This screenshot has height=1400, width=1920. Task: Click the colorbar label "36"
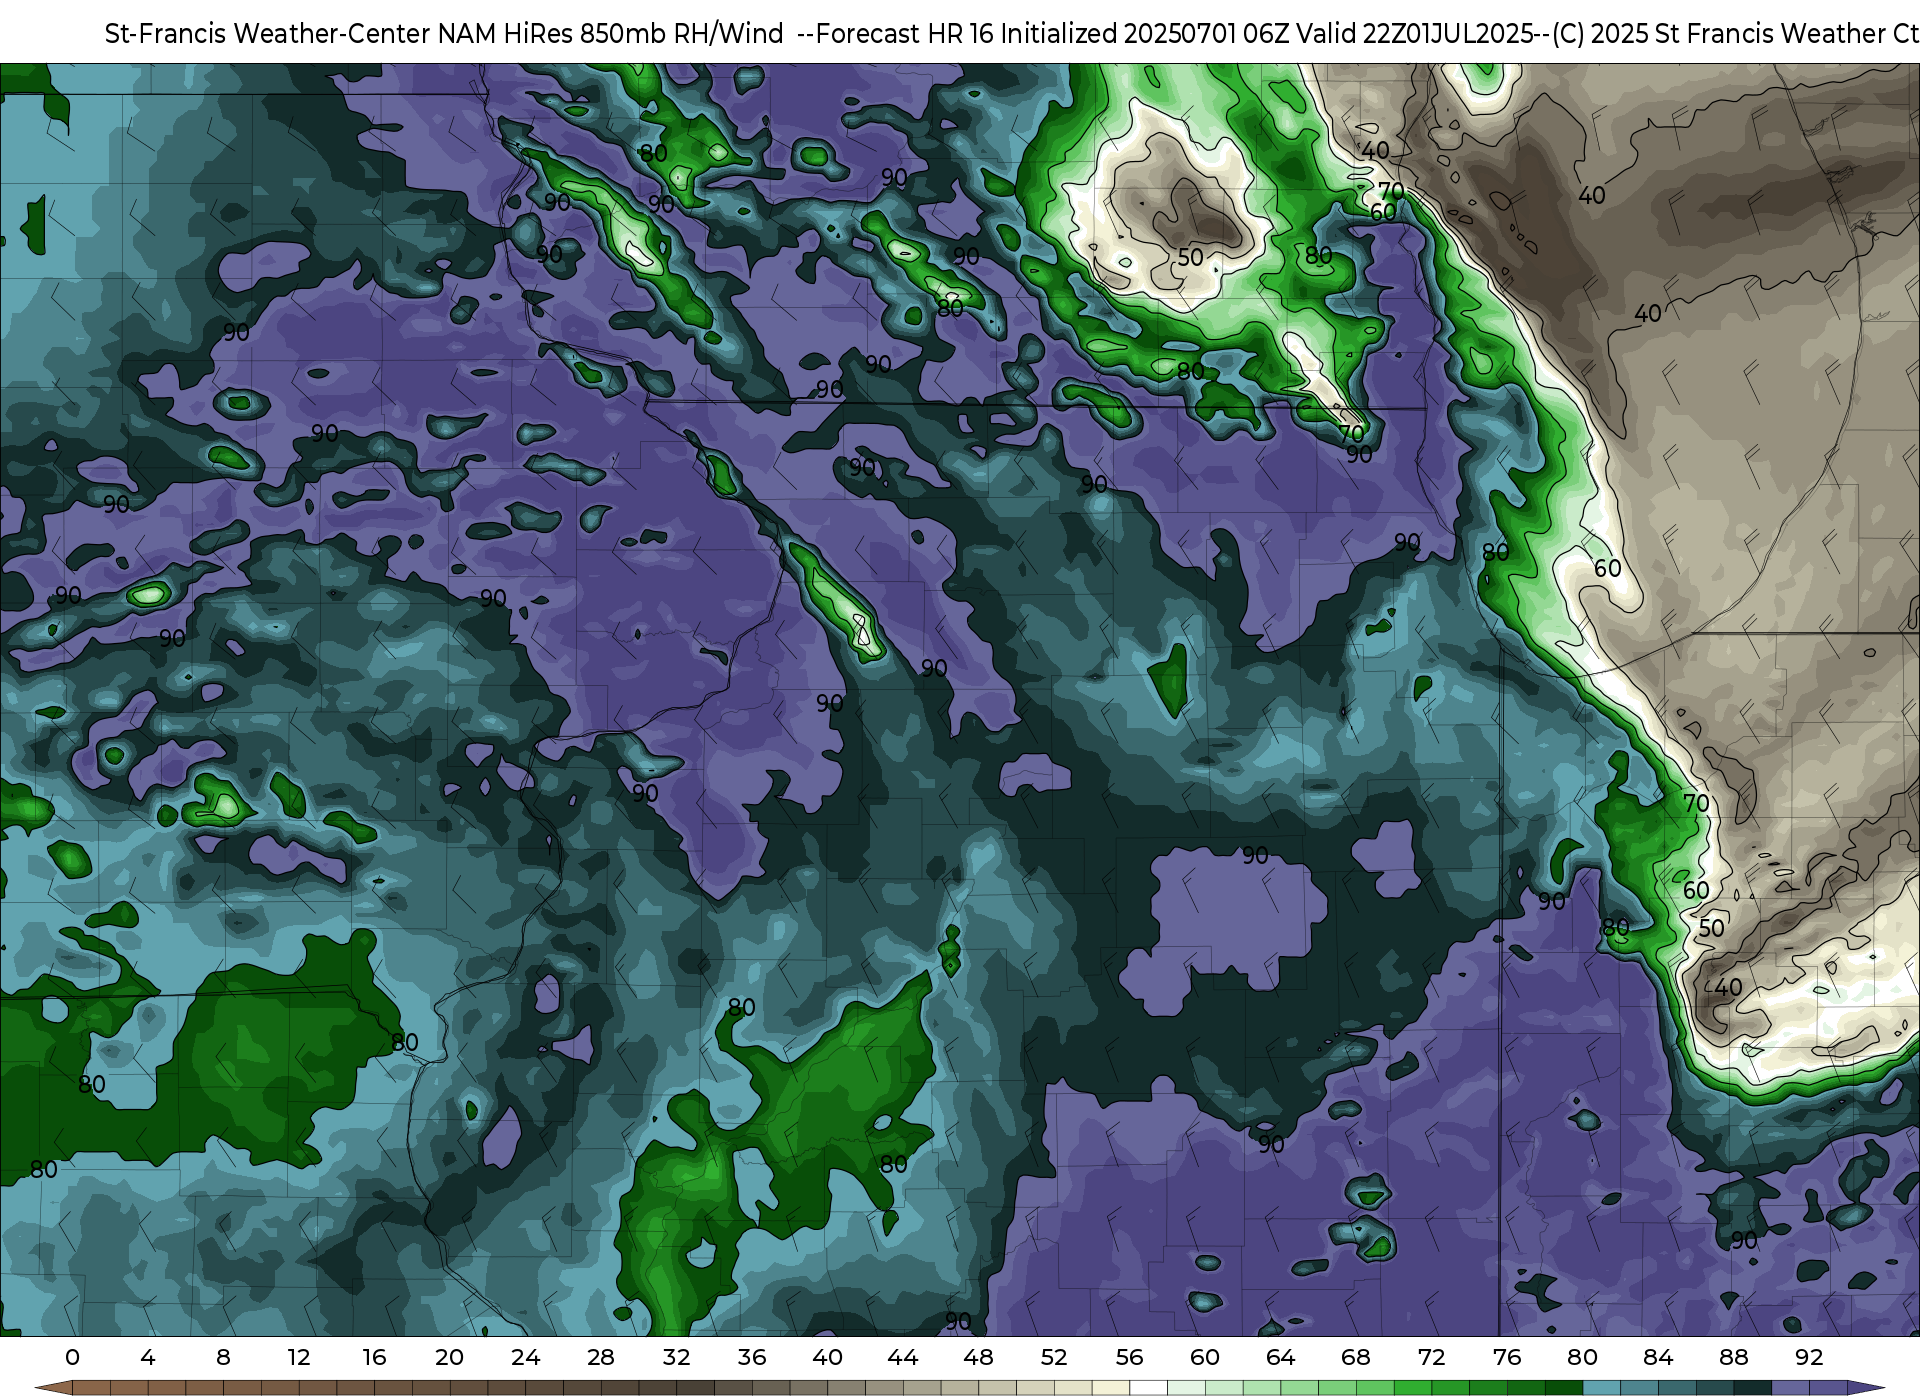[752, 1358]
